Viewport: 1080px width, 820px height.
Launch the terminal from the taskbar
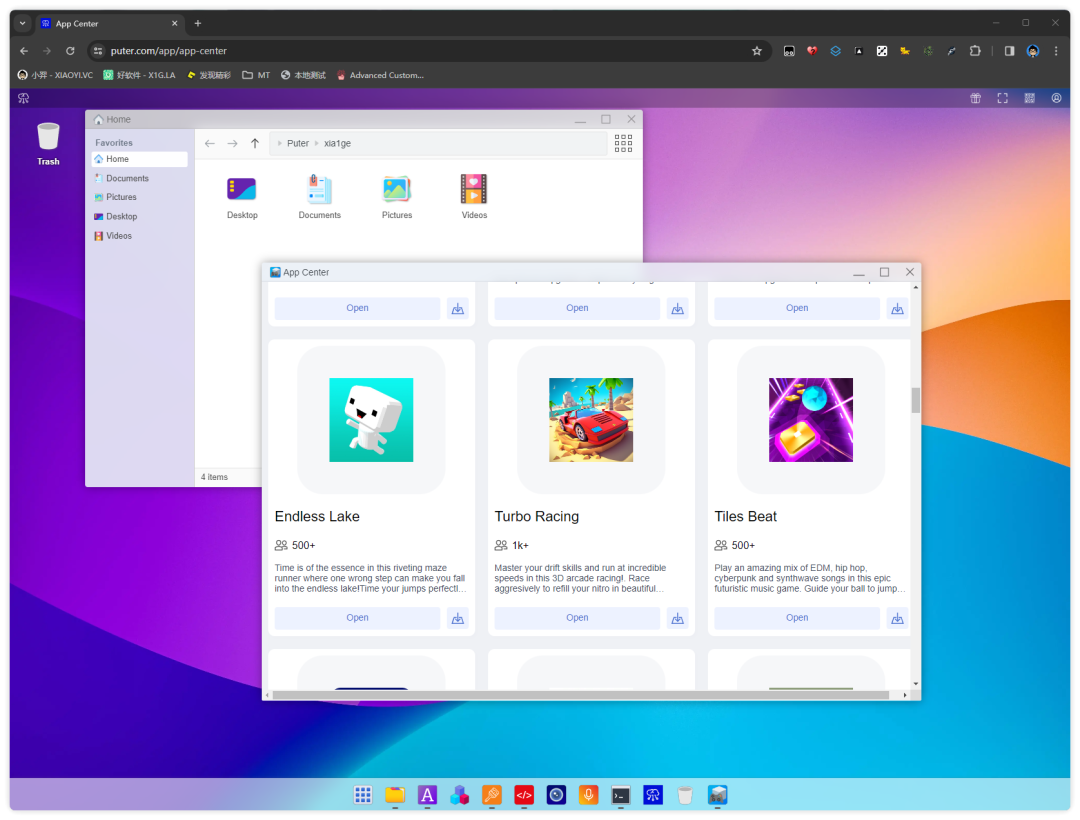pos(621,795)
